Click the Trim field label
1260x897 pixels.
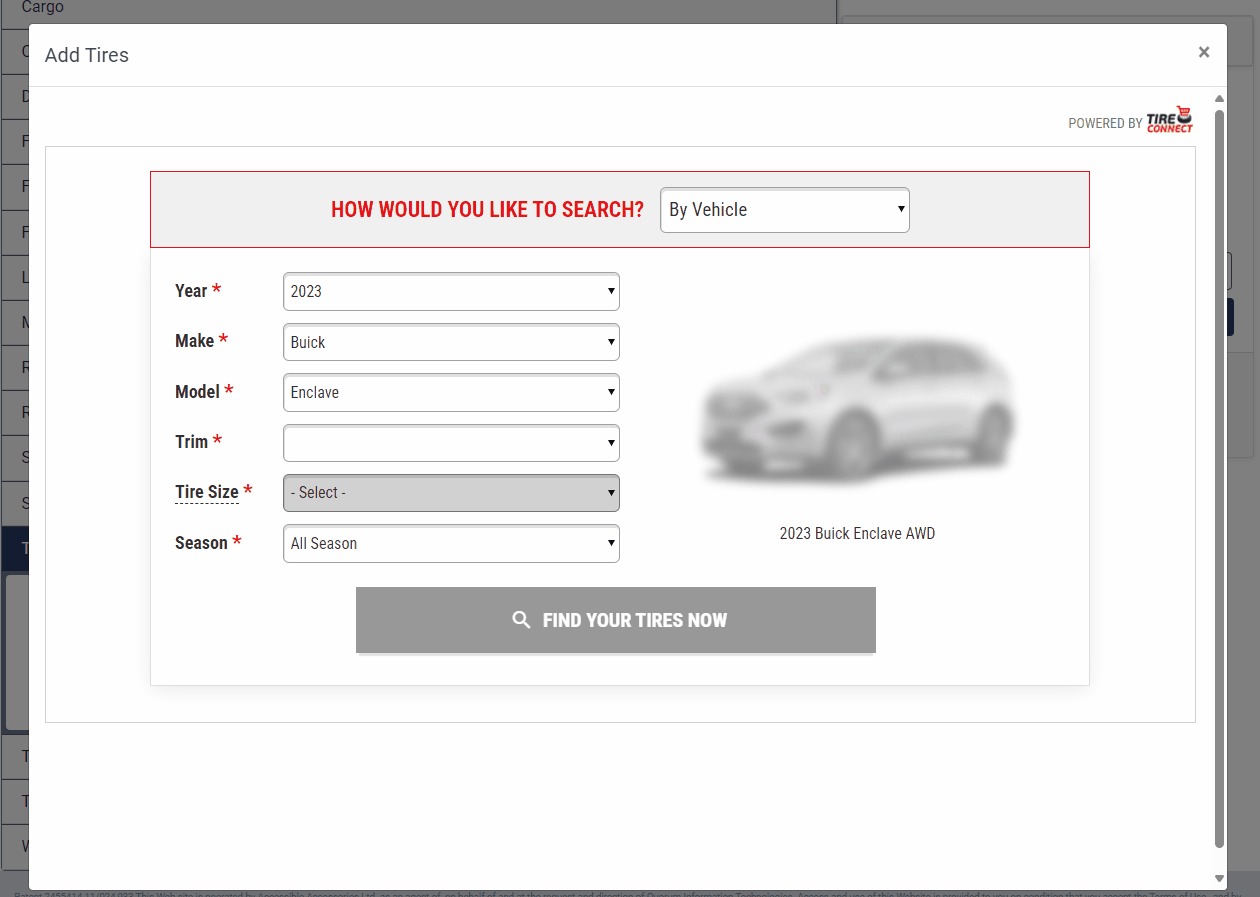point(191,442)
